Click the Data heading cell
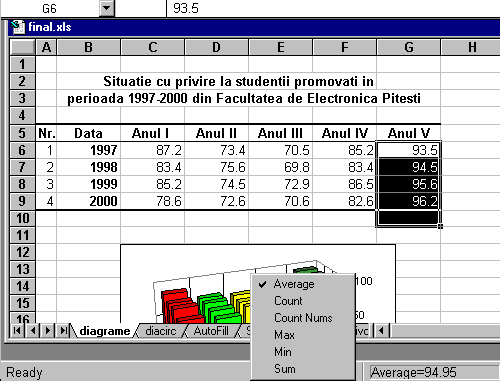500x381 pixels. click(x=88, y=133)
